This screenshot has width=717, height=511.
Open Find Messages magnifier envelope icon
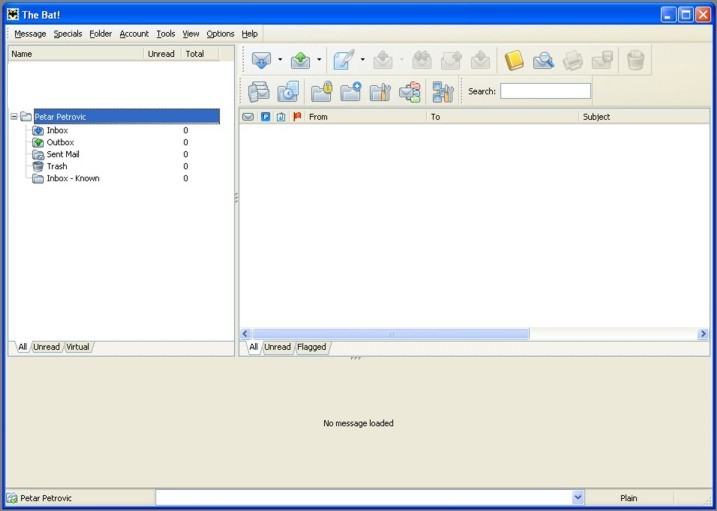click(x=543, y=60)
